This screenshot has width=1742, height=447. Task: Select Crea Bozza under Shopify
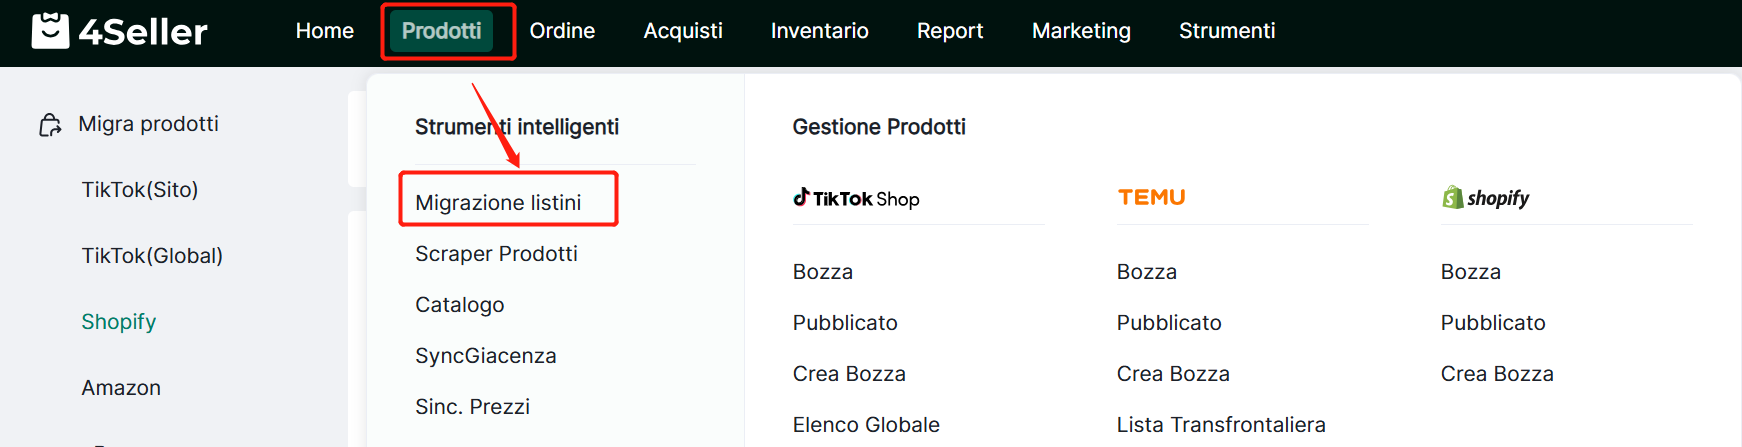[x=1497, y=374]
